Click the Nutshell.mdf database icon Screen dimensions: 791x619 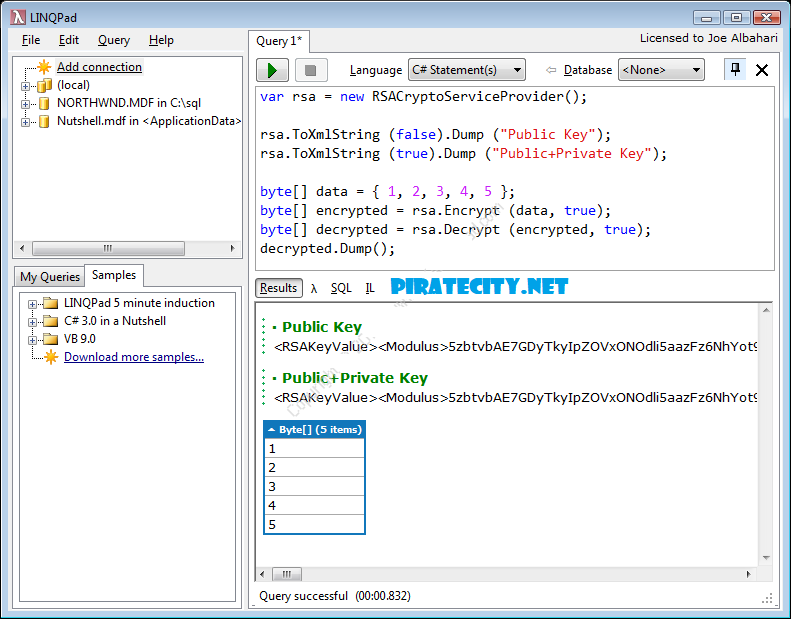point(44,122)
